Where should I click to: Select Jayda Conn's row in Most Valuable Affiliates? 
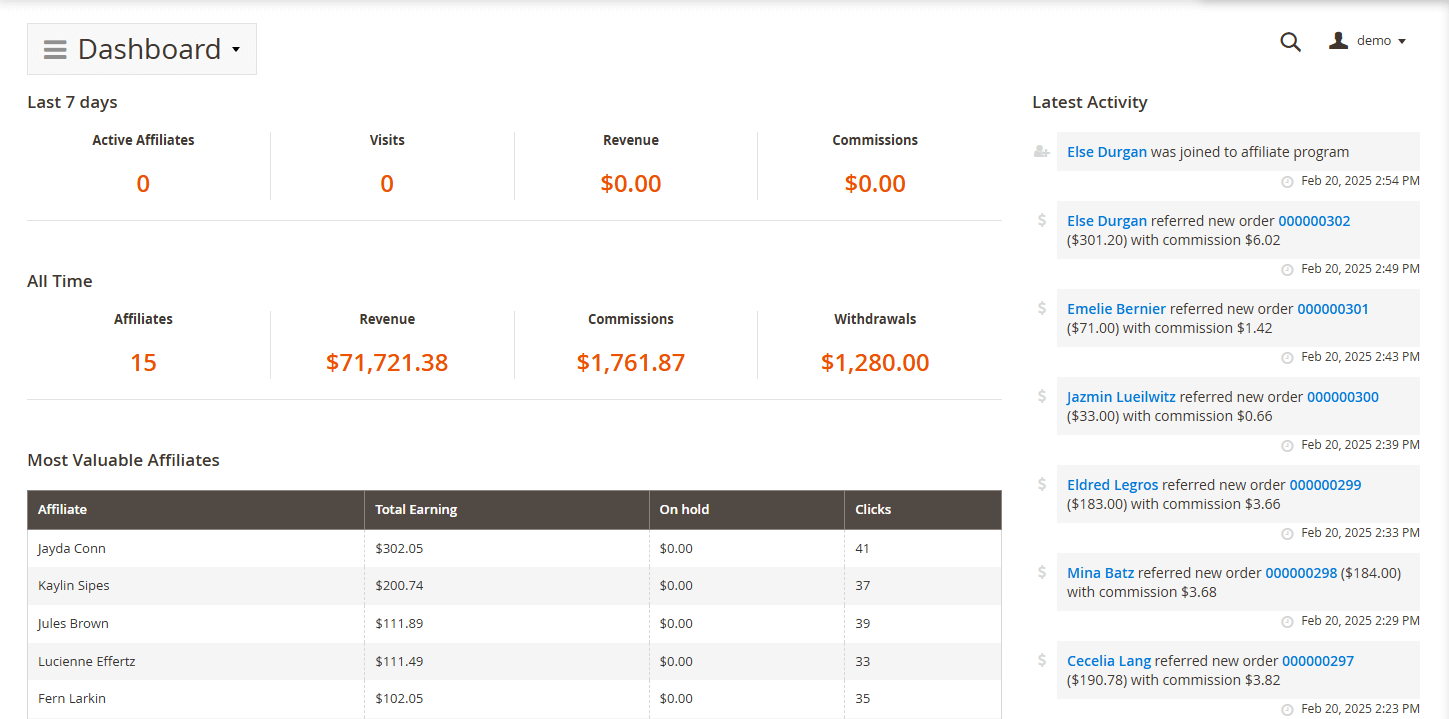[71, 548]
